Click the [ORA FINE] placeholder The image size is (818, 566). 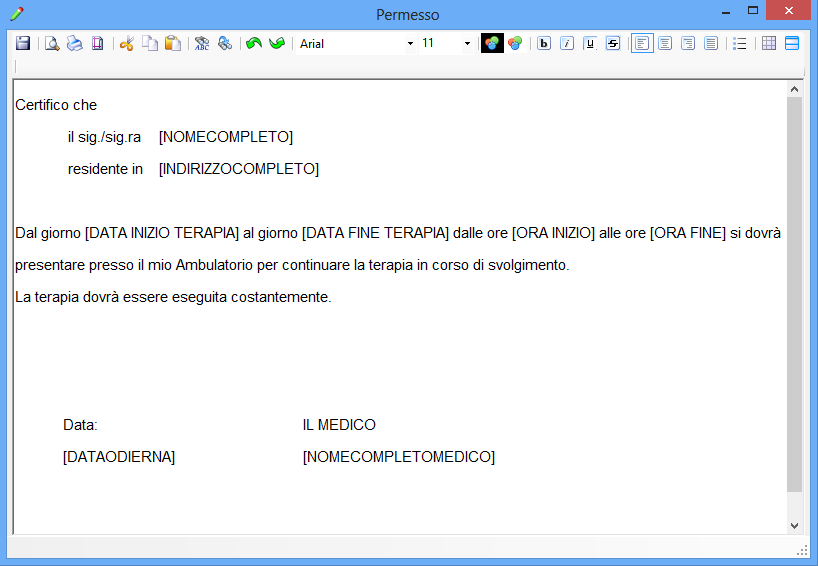tap(688, 233)
